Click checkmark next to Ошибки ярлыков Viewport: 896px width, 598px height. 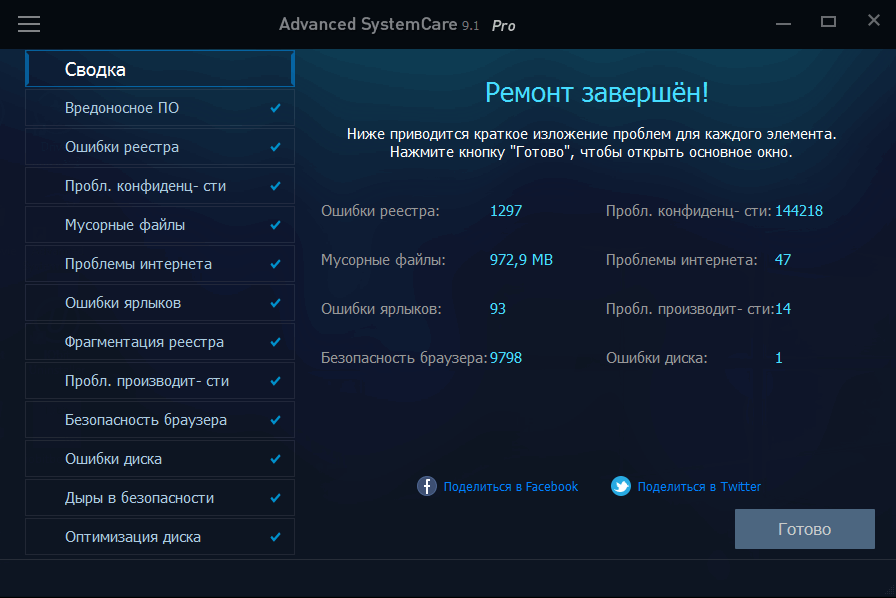coord(275,302)
